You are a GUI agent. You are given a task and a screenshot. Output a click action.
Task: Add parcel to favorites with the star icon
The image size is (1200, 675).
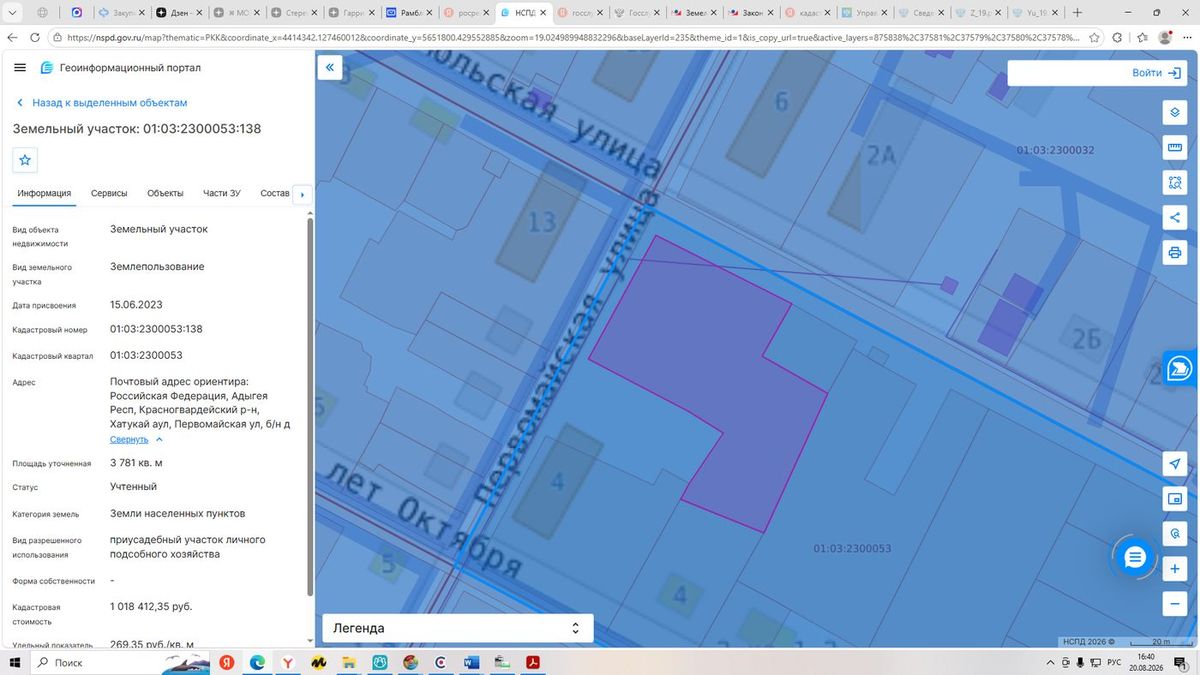tap(25, 159)
